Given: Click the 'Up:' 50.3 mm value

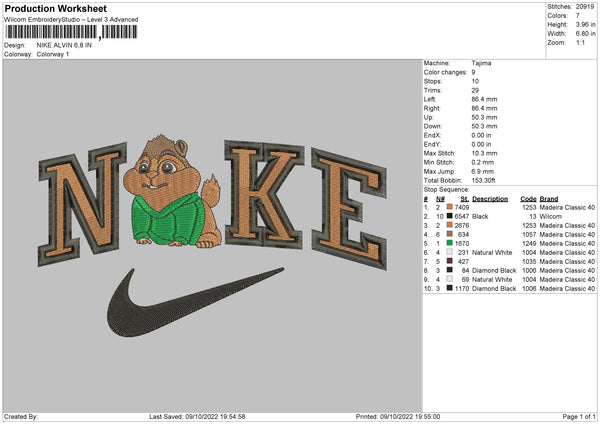Looking at the screenshot, I should click(484, 117).
